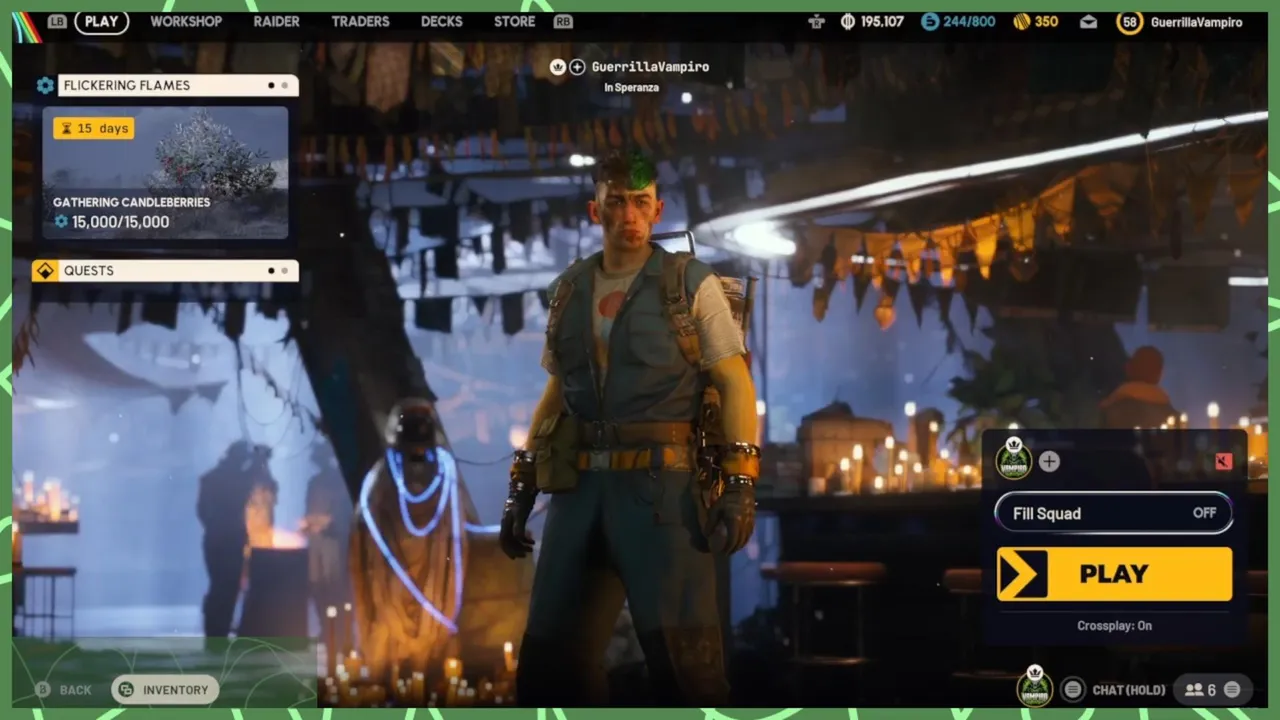Click the Quests diamond icon

45,270
